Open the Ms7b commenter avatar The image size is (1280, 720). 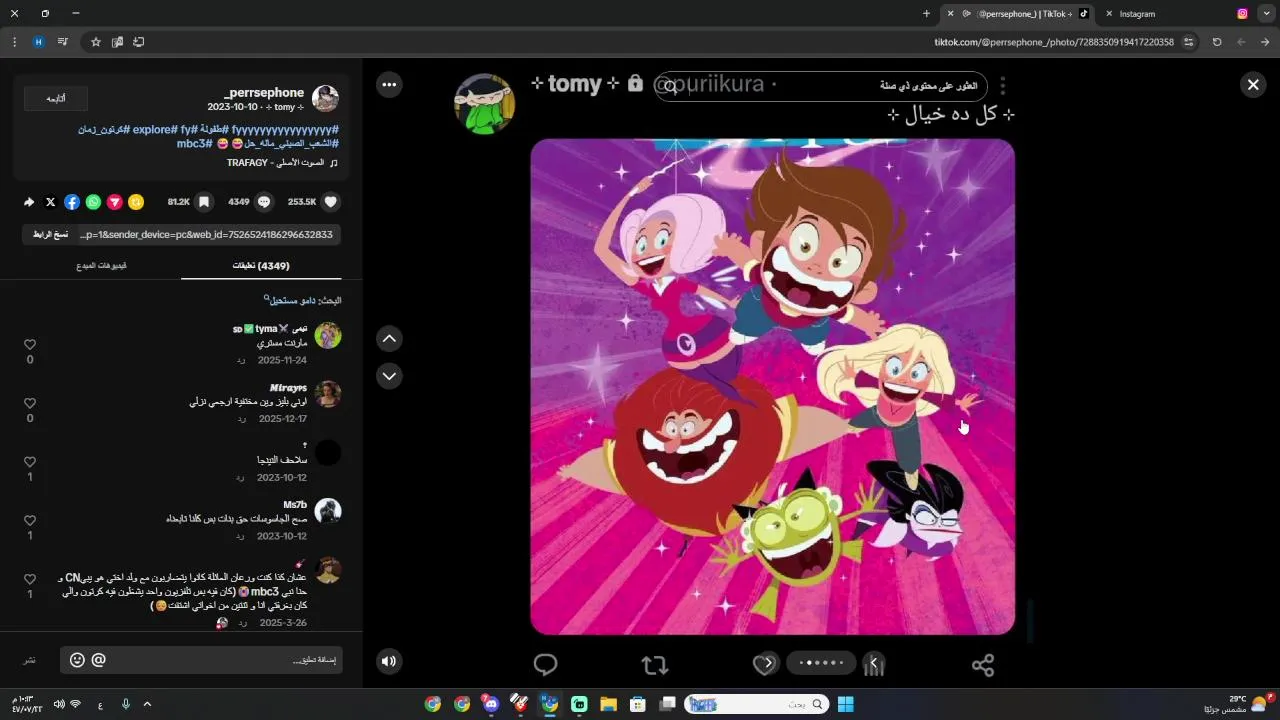328,511
